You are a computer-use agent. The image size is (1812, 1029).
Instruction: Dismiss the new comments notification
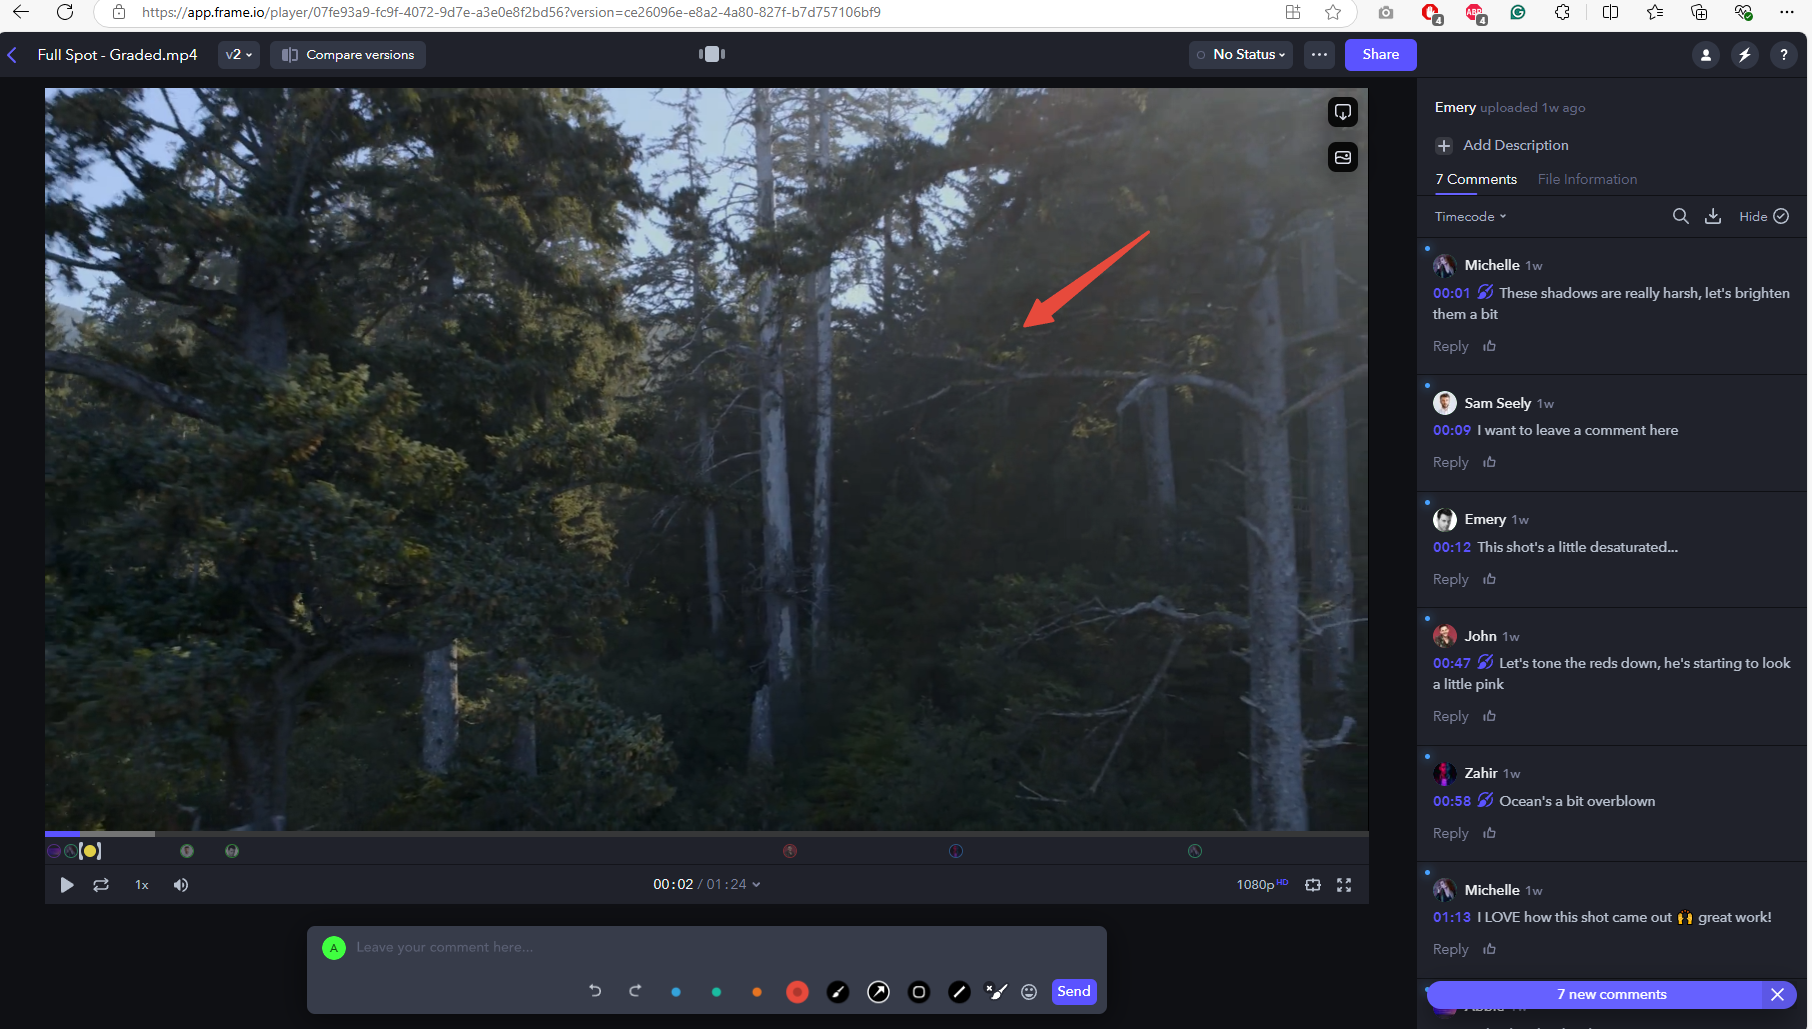tap(1777, 995)
